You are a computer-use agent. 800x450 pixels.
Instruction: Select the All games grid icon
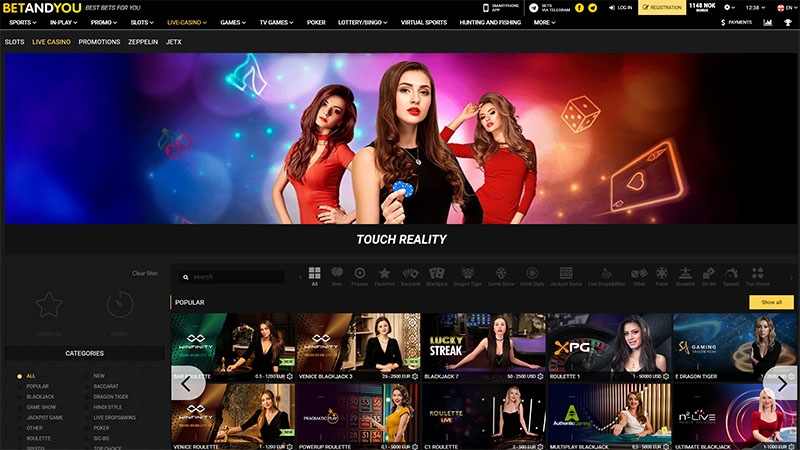(314, 276)
